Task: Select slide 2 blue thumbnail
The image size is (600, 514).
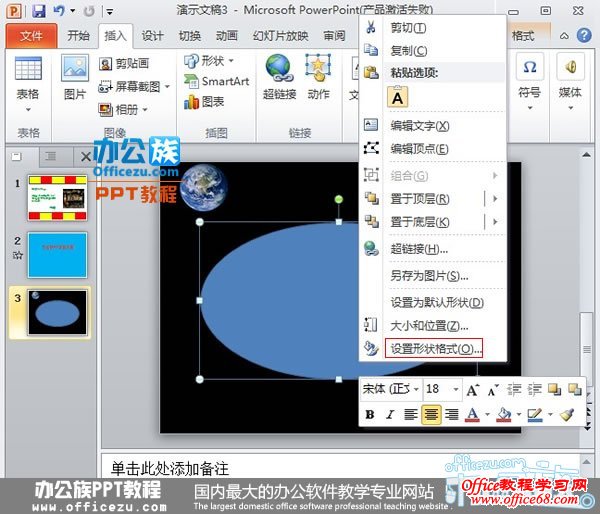Action: point(57,255)
